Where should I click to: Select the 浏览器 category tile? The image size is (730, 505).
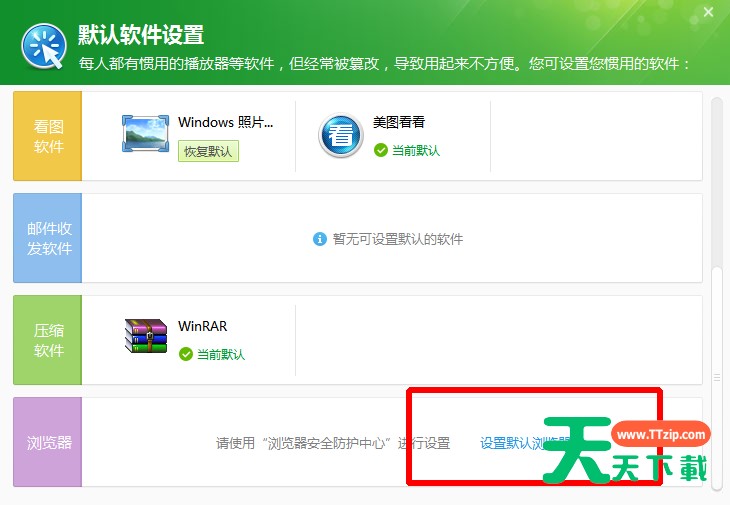(47, 442)
